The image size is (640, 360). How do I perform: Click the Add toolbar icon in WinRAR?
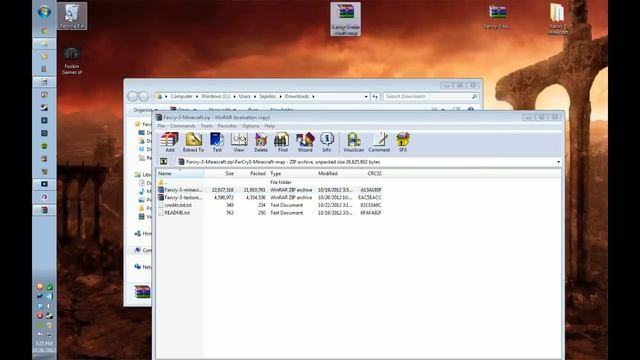click(170, 142)
